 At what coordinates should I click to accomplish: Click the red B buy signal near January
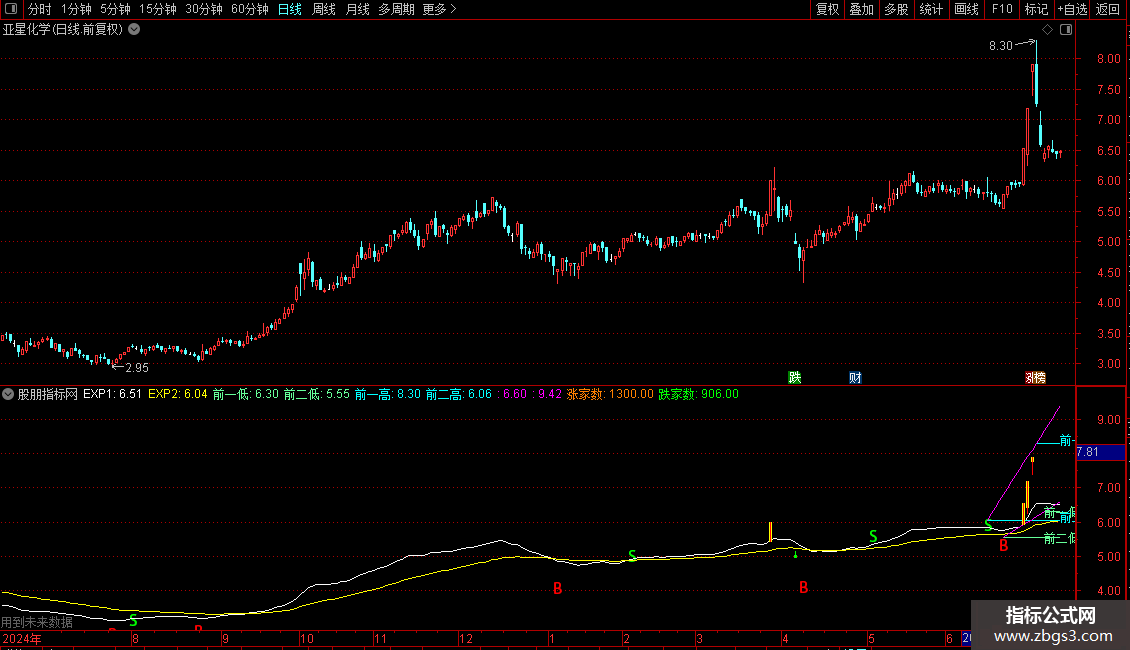[558, 589]
